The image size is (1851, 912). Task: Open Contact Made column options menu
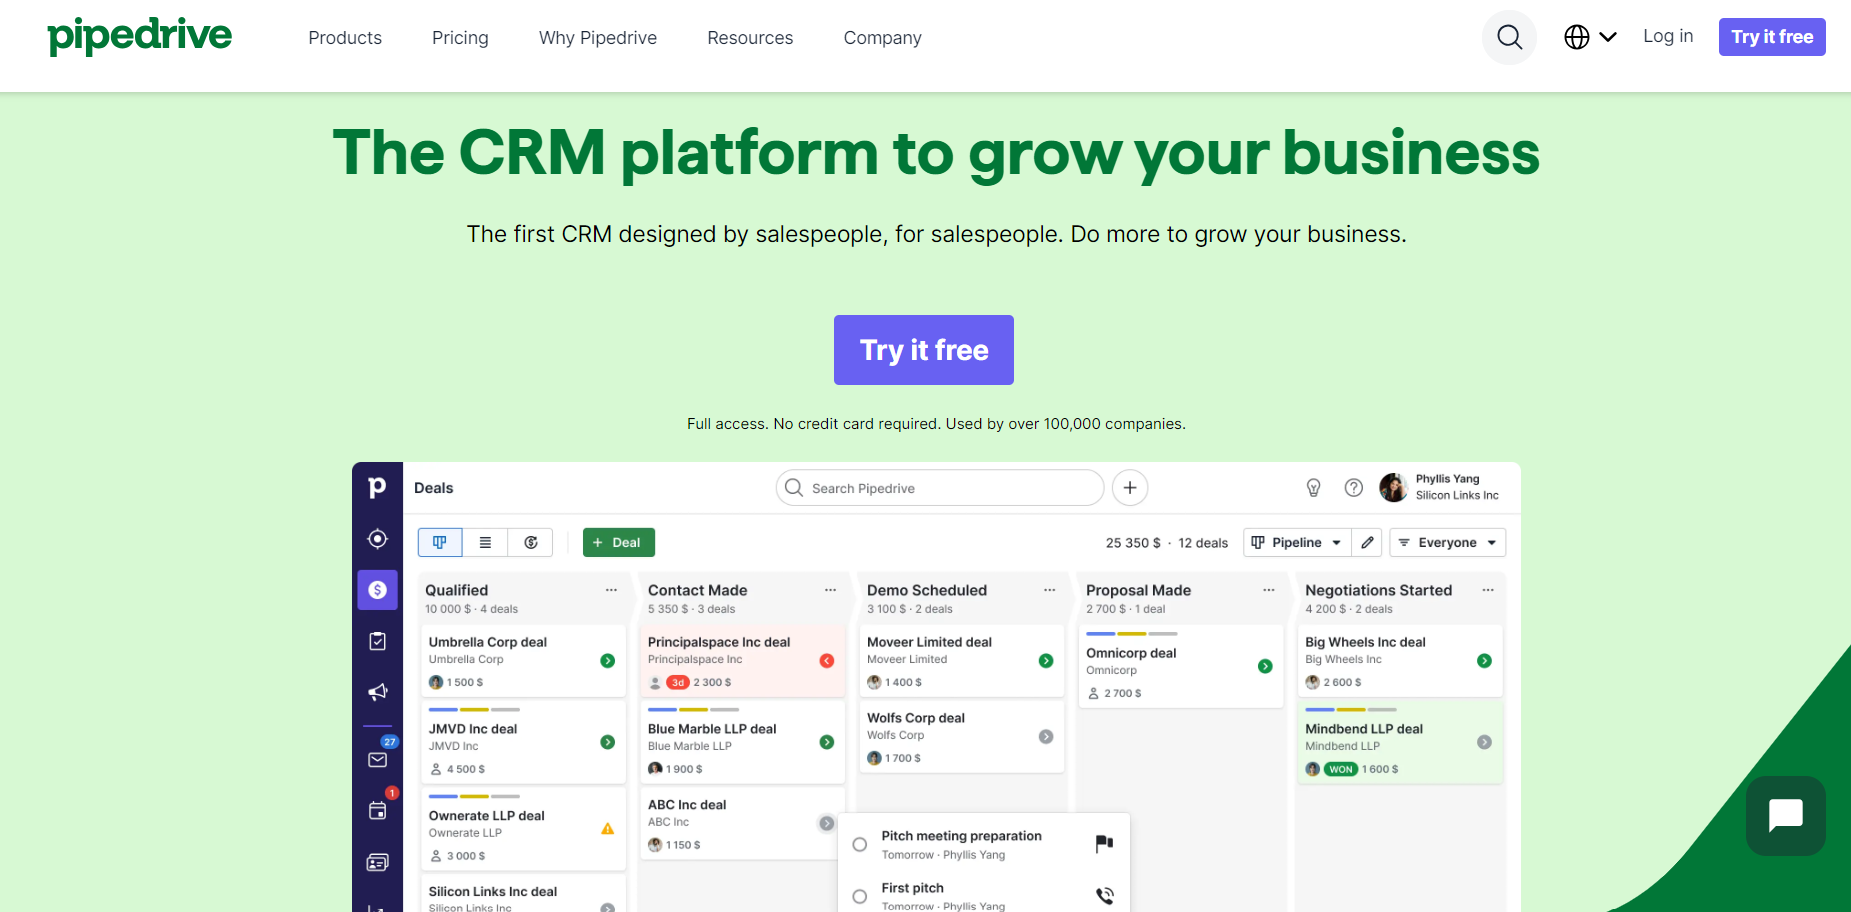pos(830,590)
